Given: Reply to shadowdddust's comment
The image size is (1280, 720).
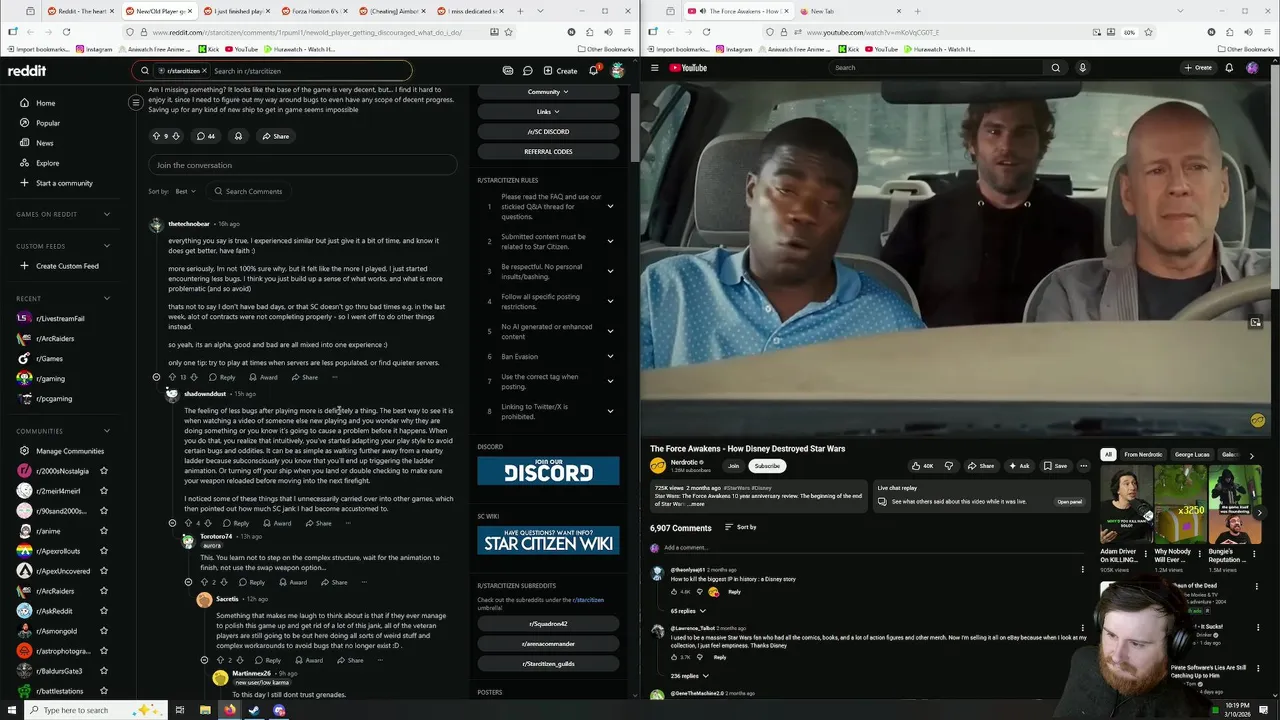Looking at the screenshot, I should coord(236,523).
